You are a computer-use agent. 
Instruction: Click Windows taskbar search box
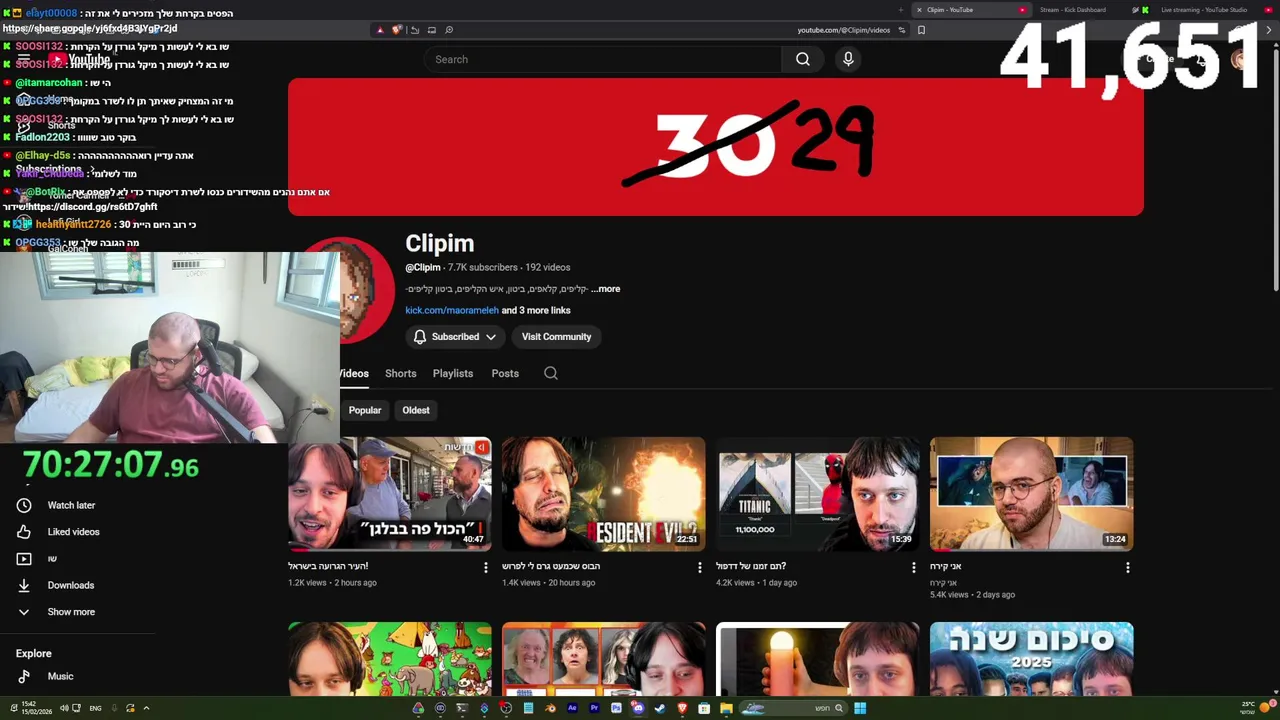tap(795, 708)
